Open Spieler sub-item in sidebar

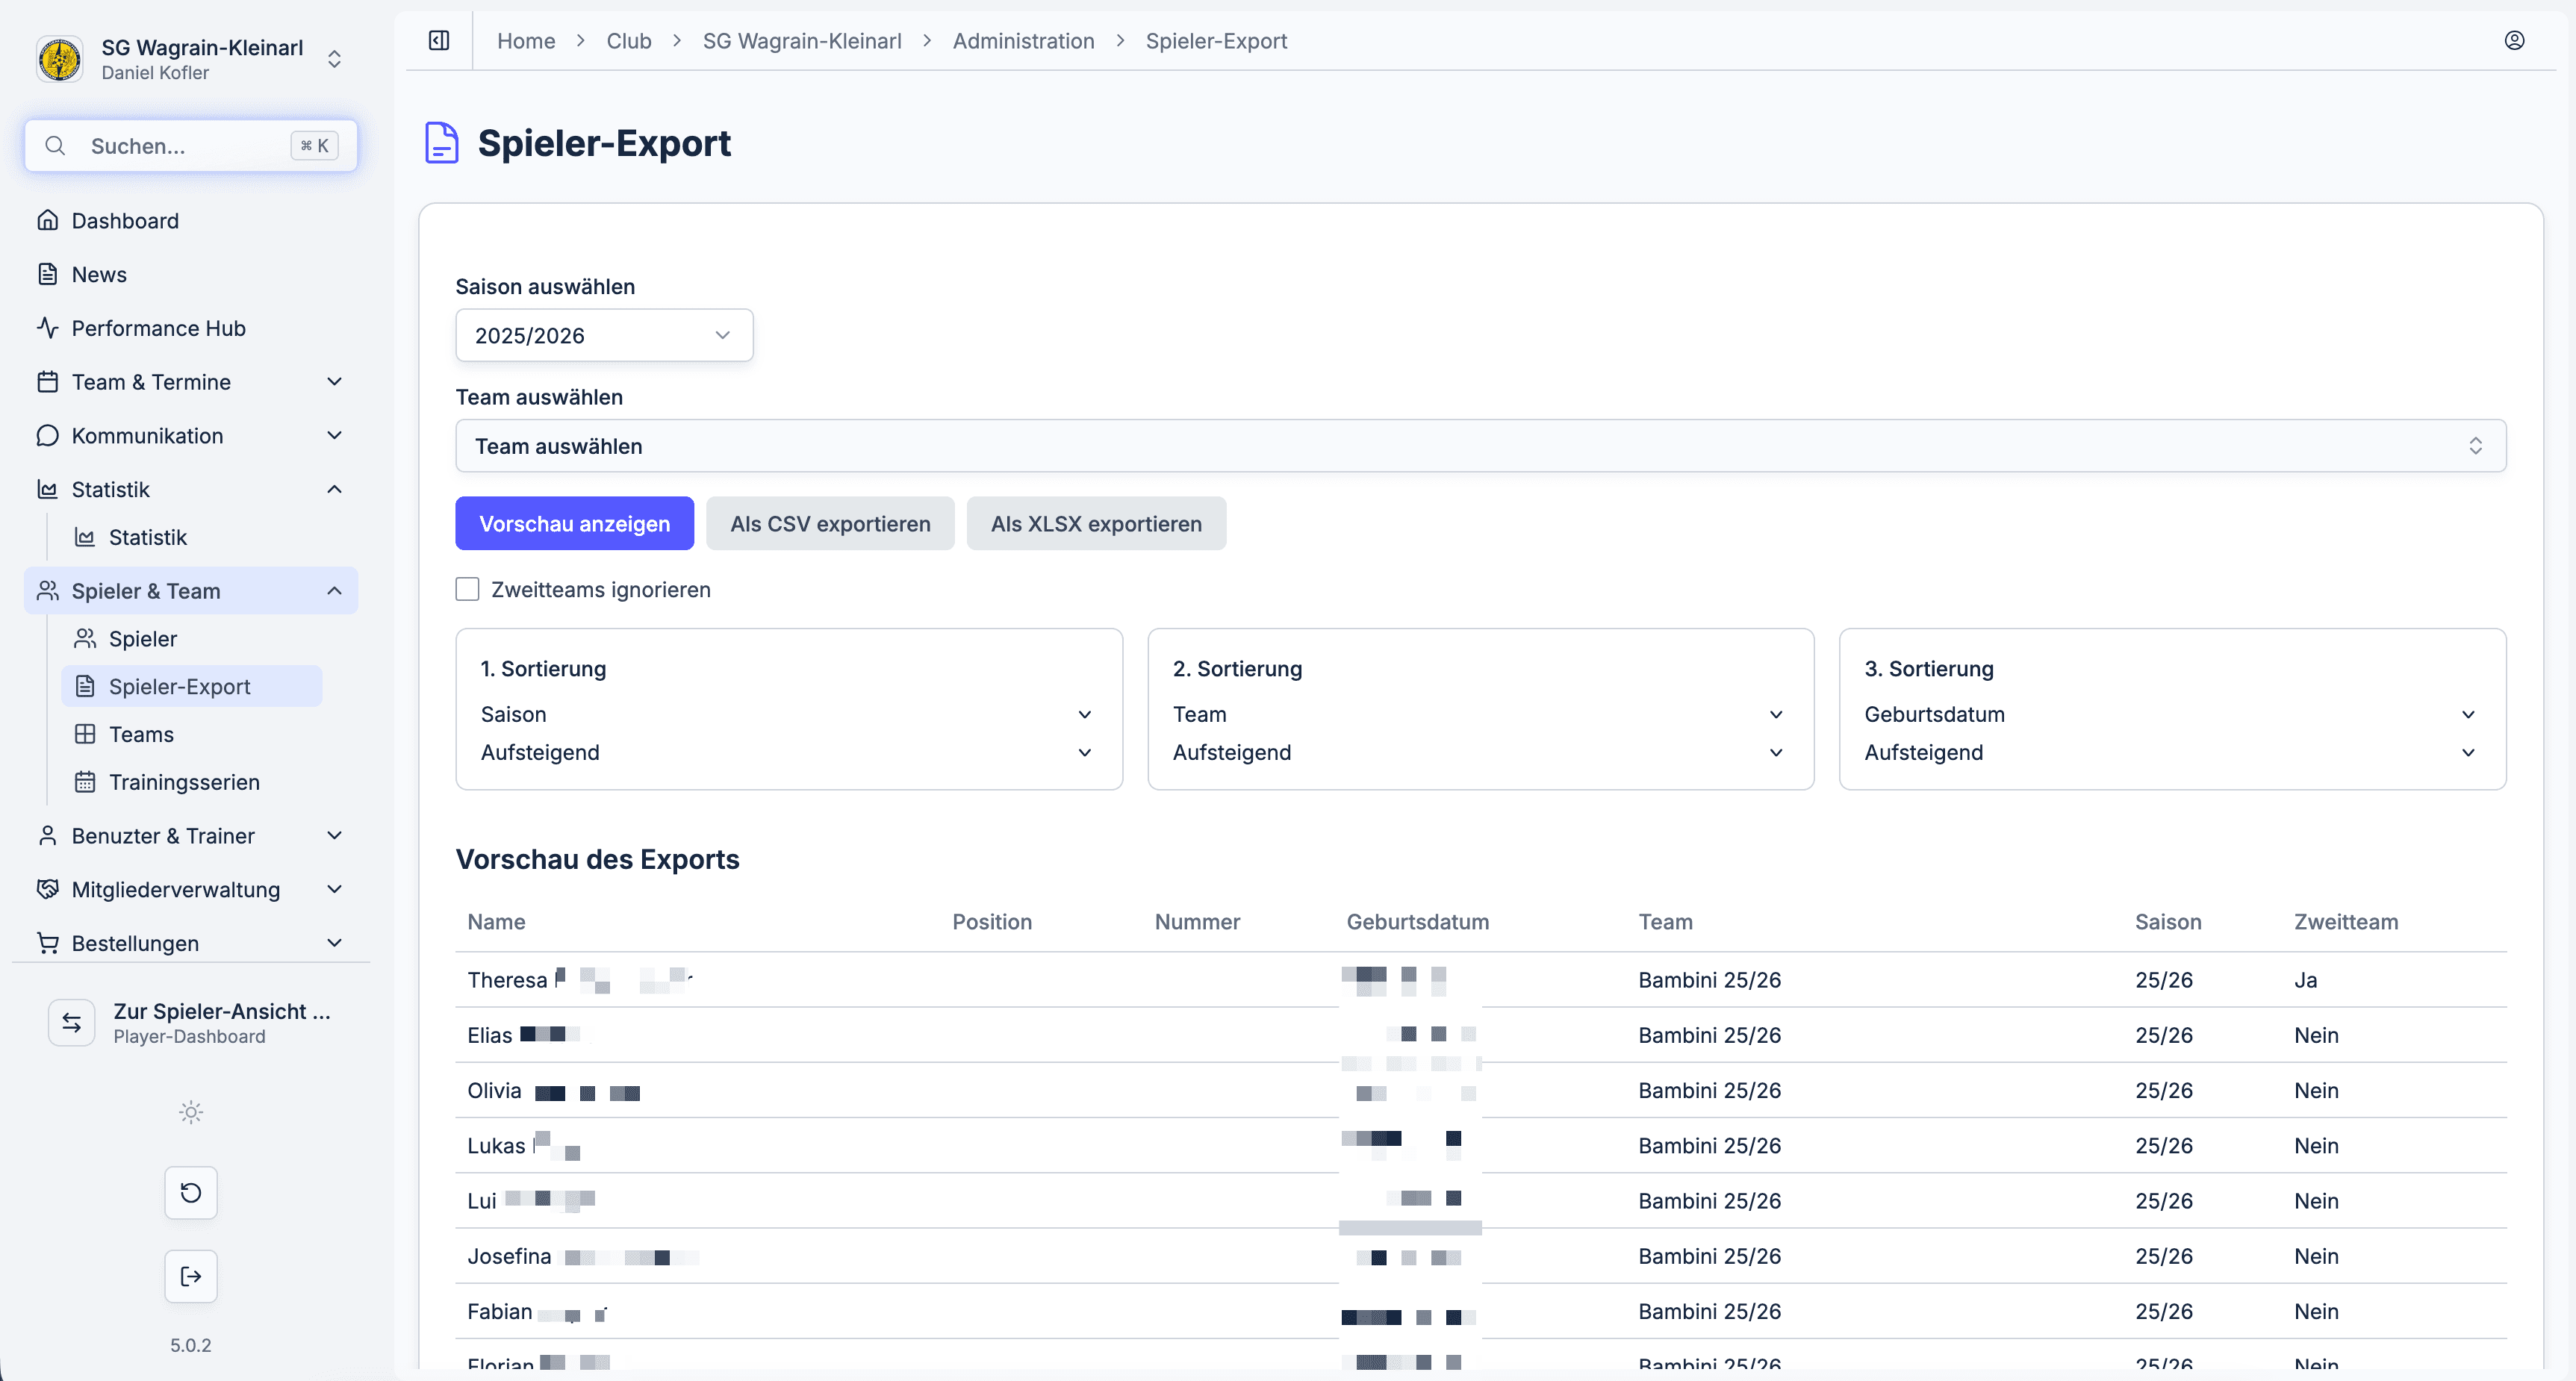click(x=192, y=639)
